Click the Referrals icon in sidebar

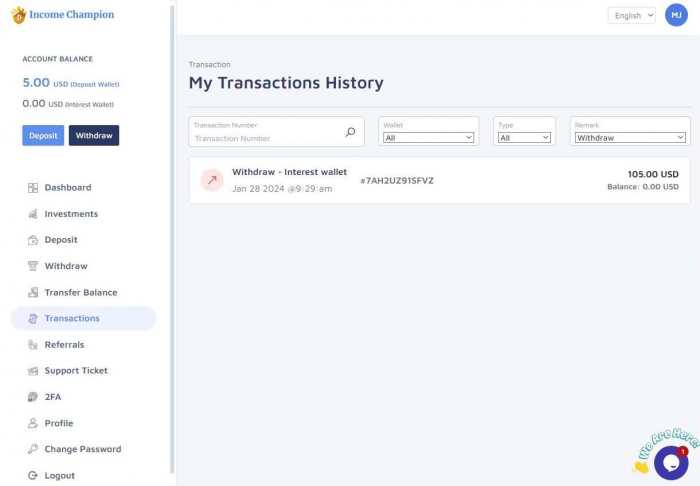point(33,345)
